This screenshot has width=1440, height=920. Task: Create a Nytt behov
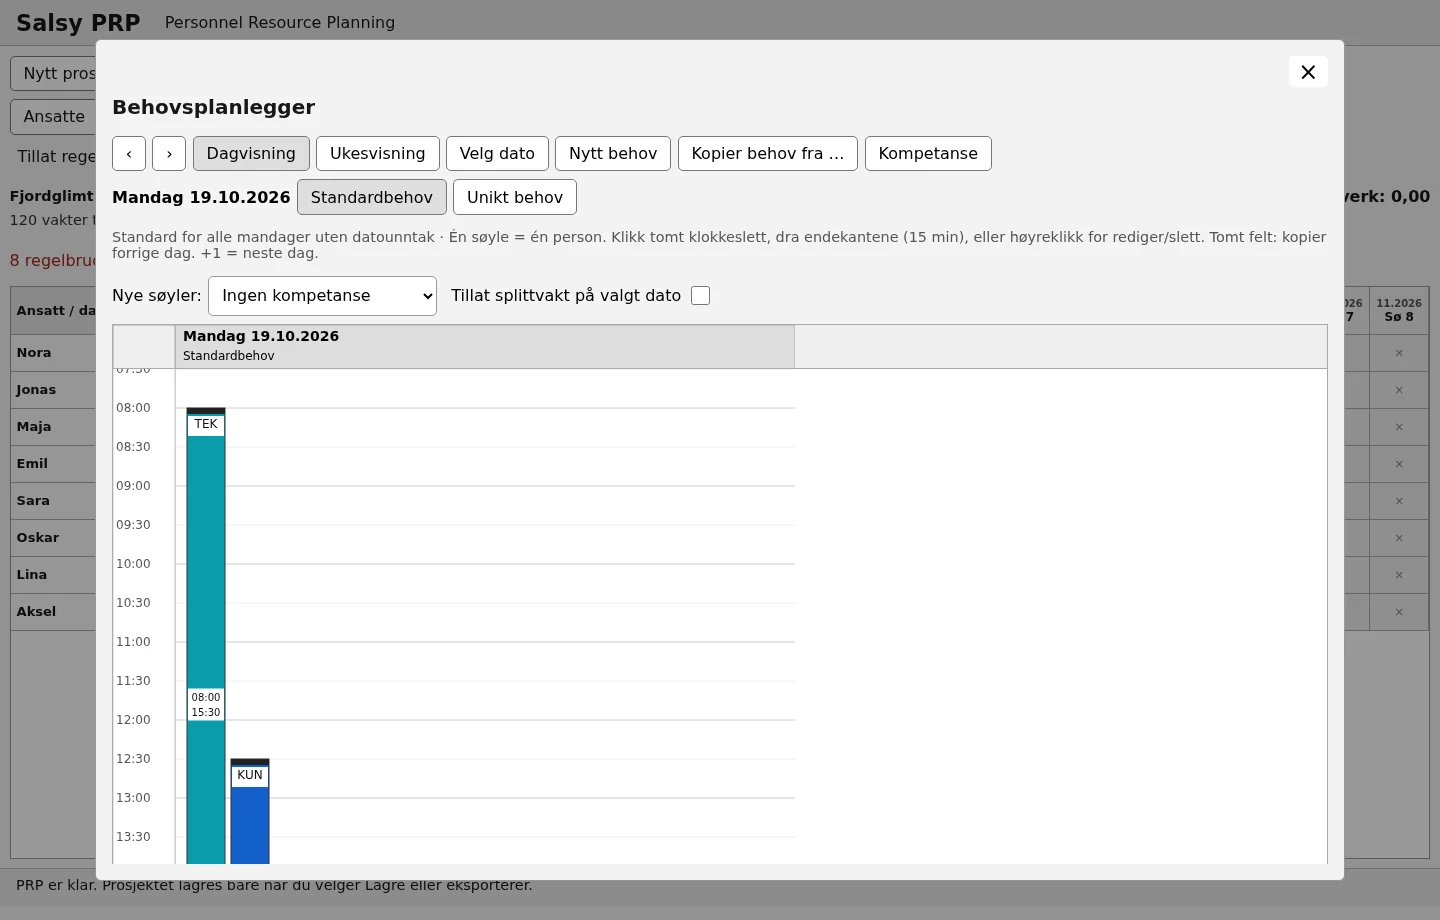[613, 154]
